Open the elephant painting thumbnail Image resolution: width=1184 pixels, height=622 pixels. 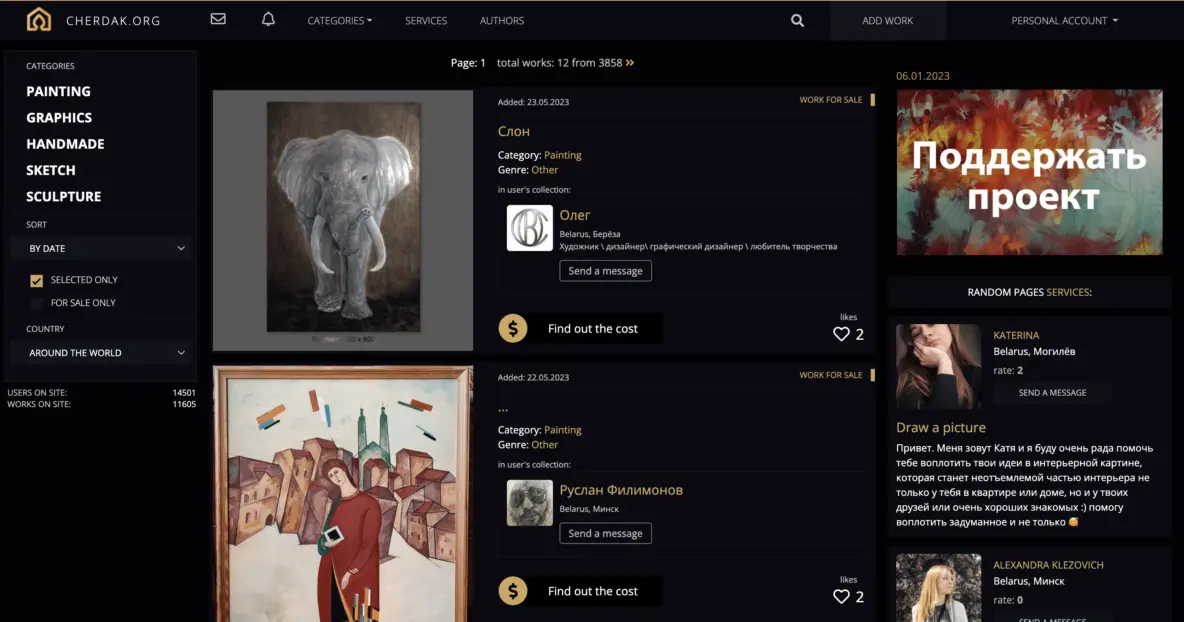click(x=342, y=220)
